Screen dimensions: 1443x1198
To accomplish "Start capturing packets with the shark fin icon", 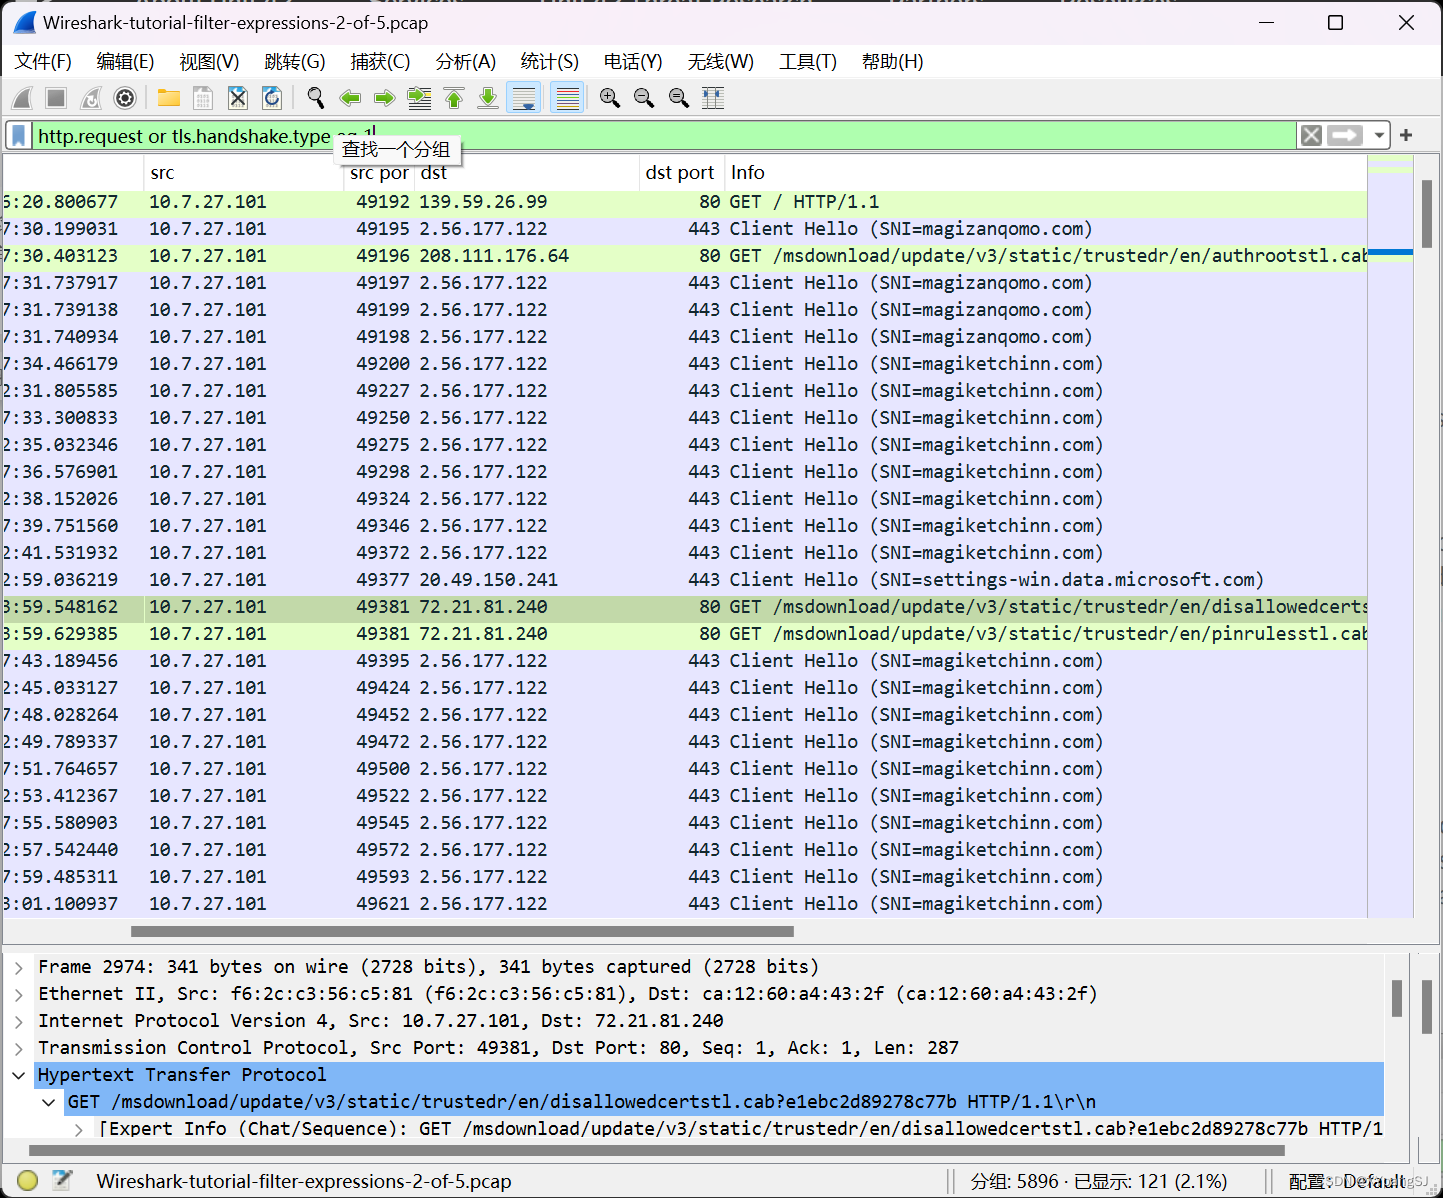I will point(23,98).
